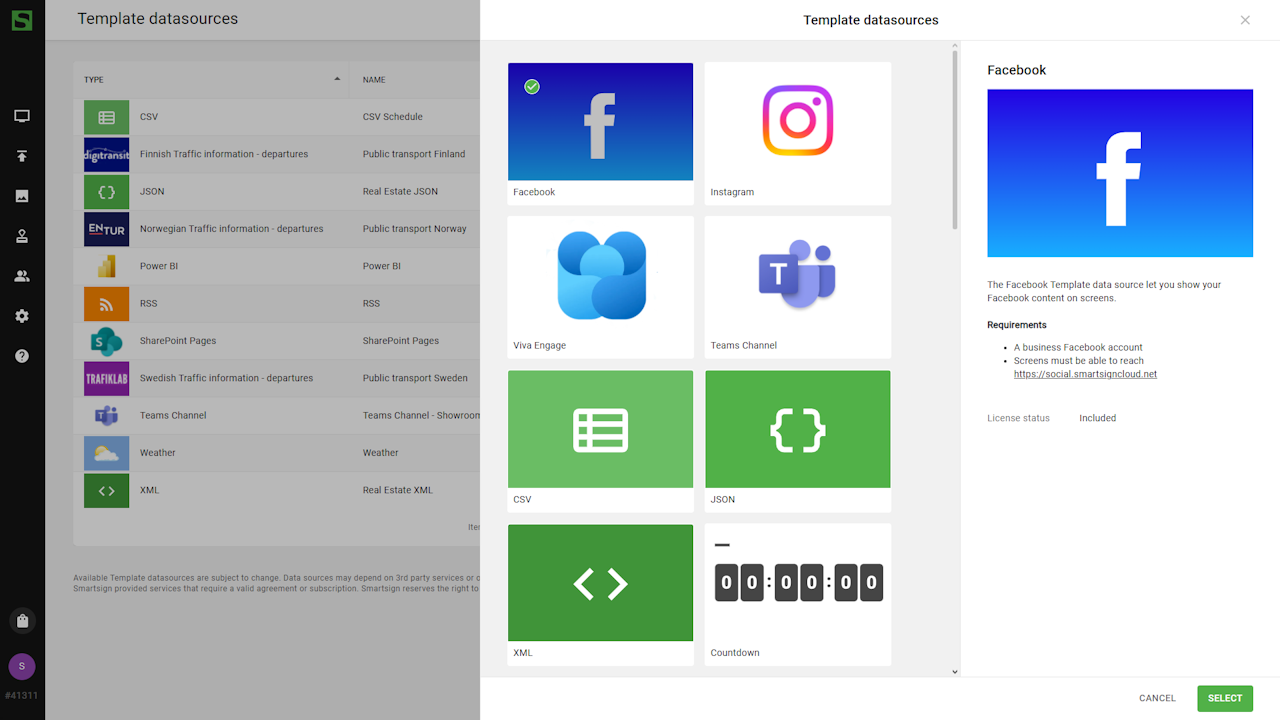Click the help question mark icon
This screenshot has width=1280, height=720.
coord(22,356)
